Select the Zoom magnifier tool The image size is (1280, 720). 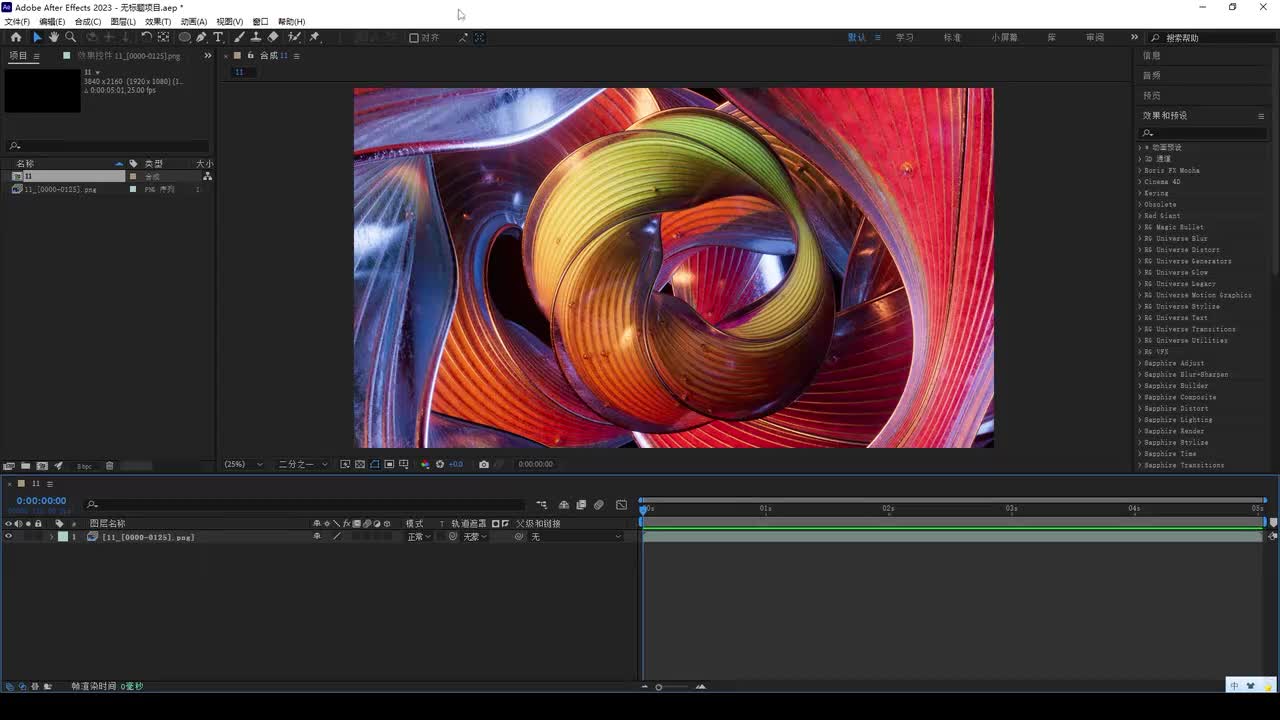[70, 37]
